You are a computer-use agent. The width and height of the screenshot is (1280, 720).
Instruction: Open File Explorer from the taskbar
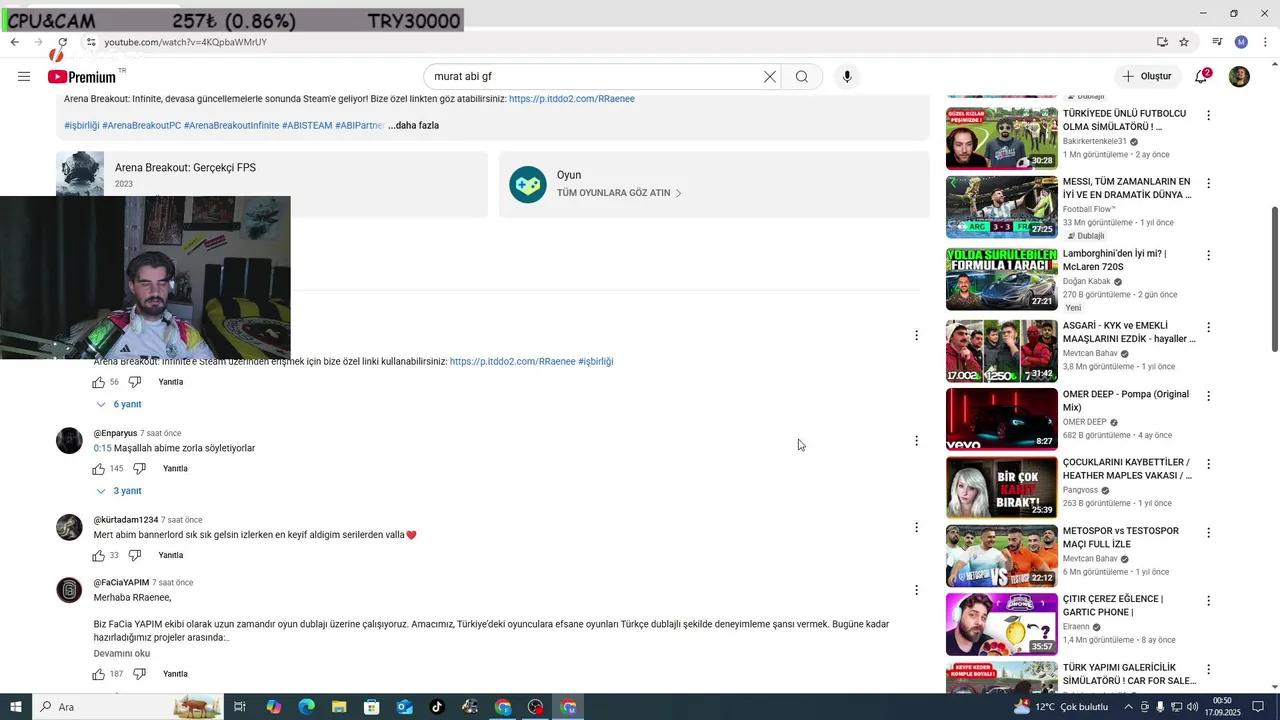339,707
